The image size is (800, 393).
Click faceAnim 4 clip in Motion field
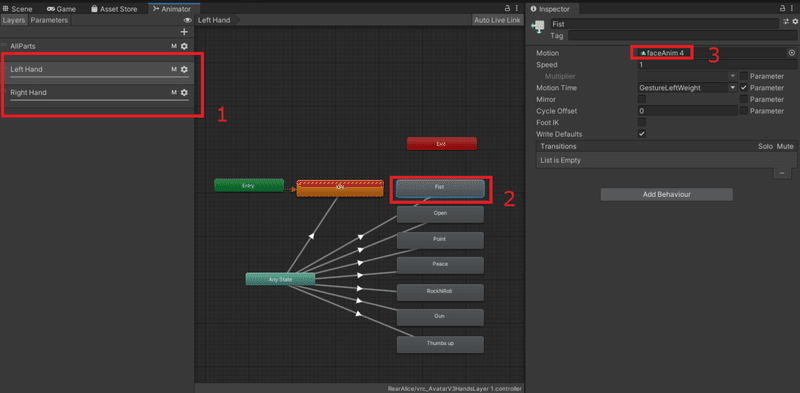[662, 53]
